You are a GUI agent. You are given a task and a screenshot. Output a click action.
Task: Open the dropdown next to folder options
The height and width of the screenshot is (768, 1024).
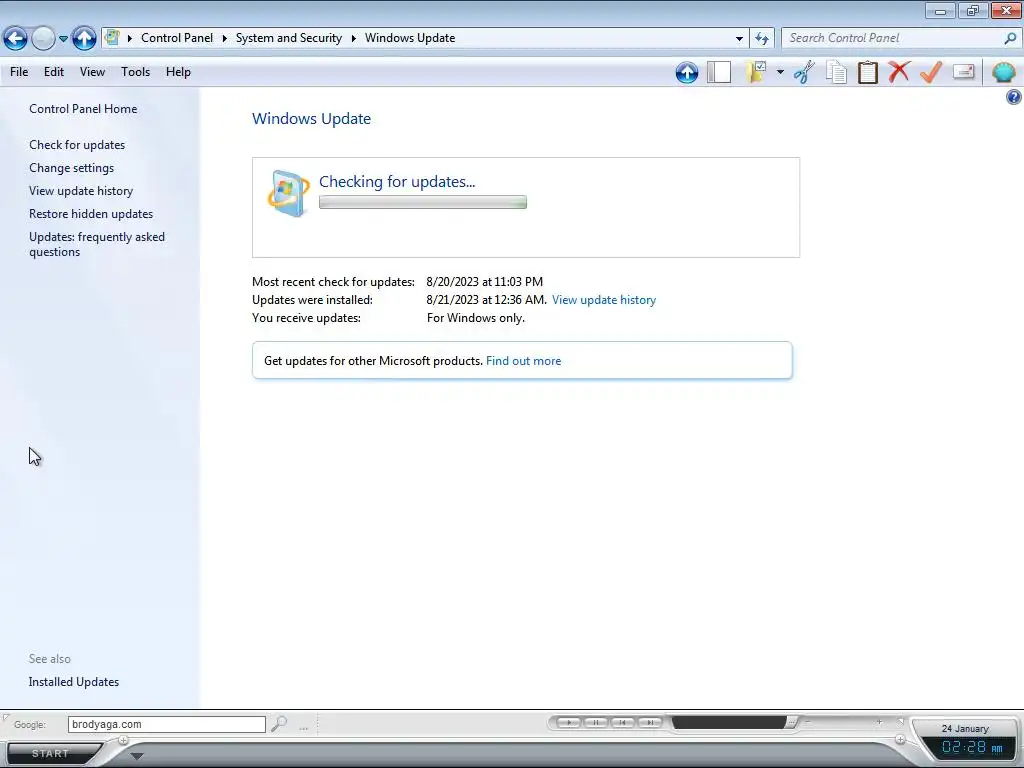tap(780, 72)
